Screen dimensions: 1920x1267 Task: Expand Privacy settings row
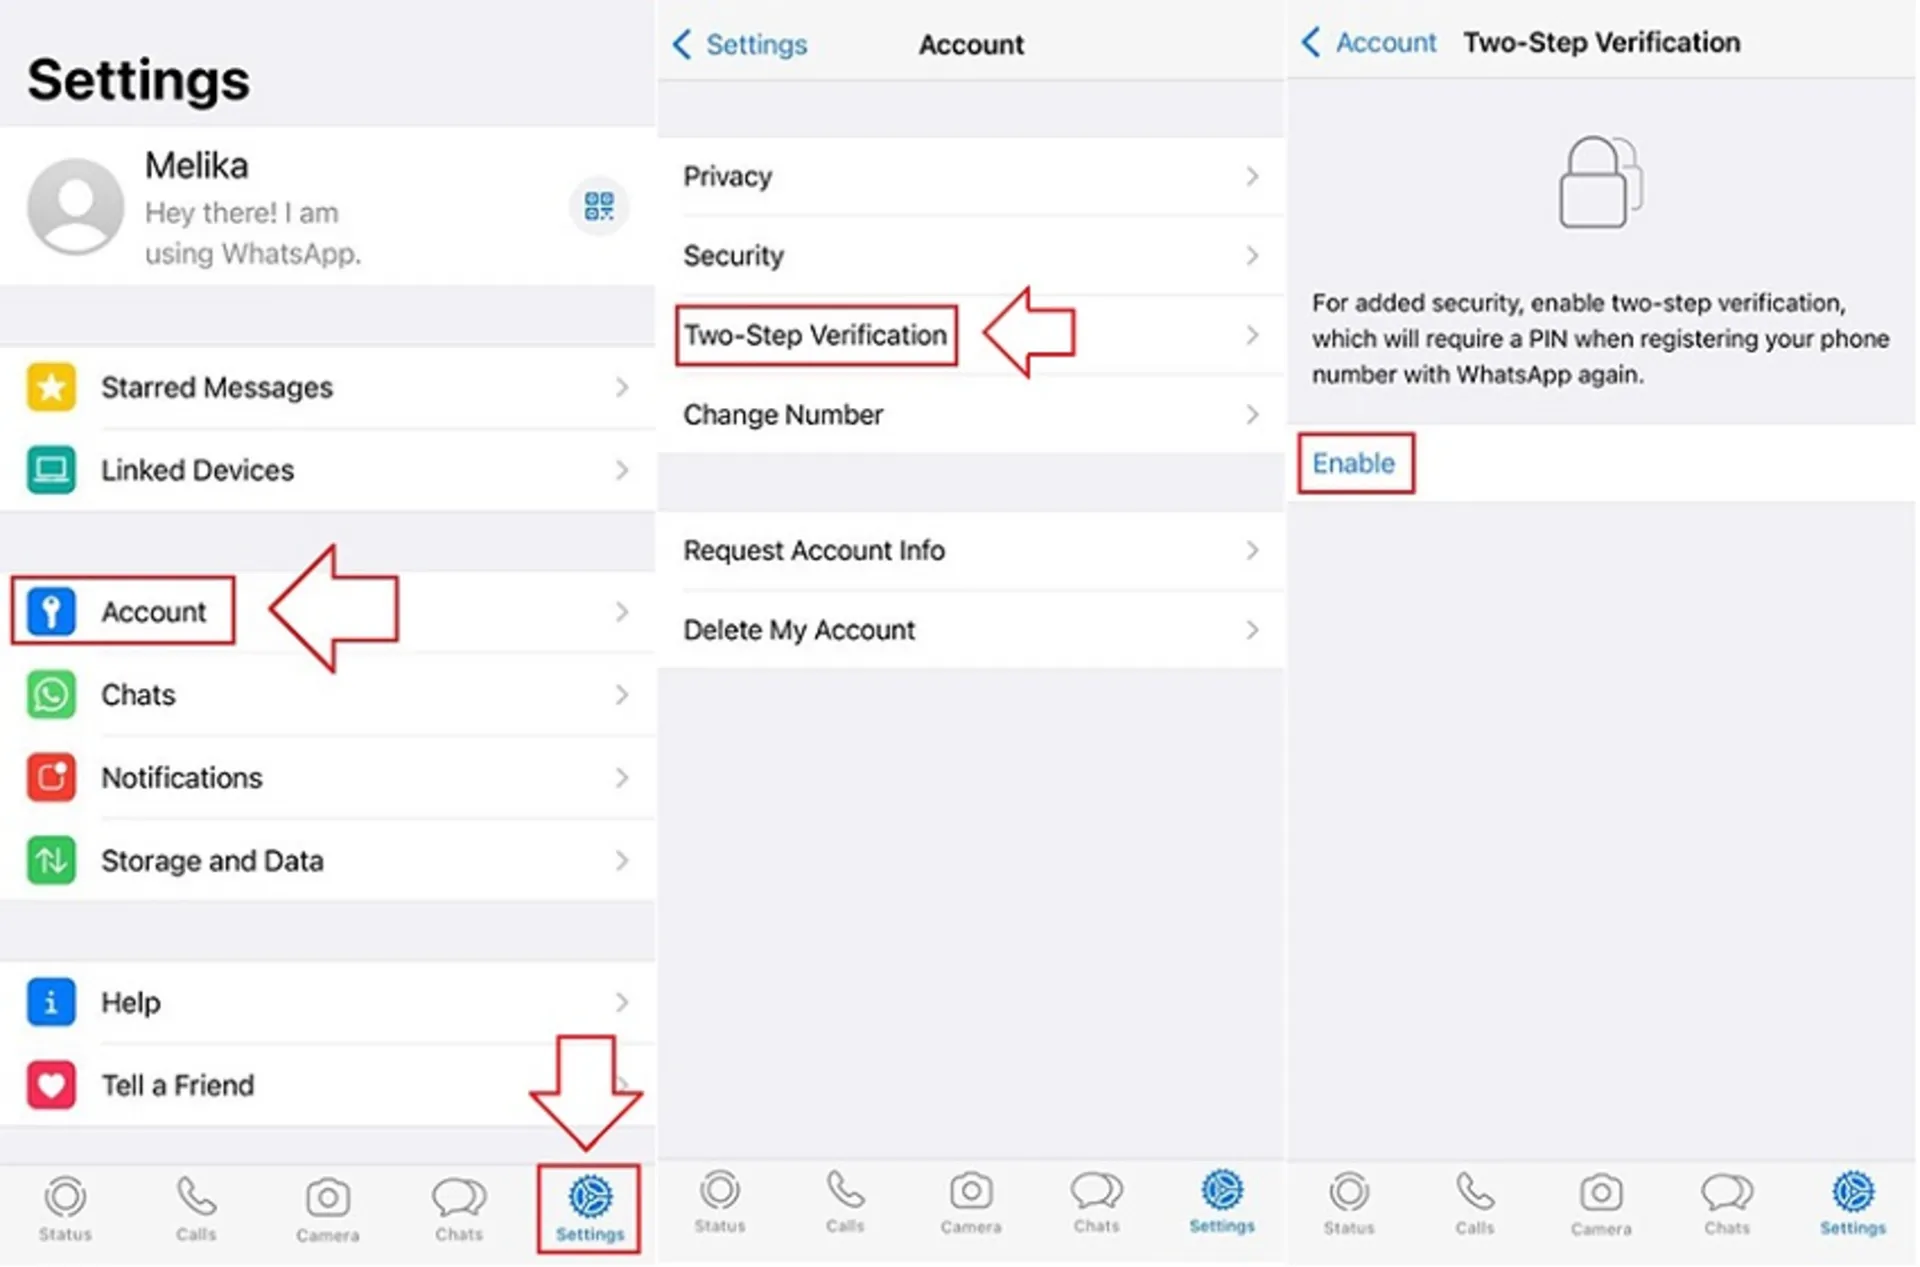(964, 178)
